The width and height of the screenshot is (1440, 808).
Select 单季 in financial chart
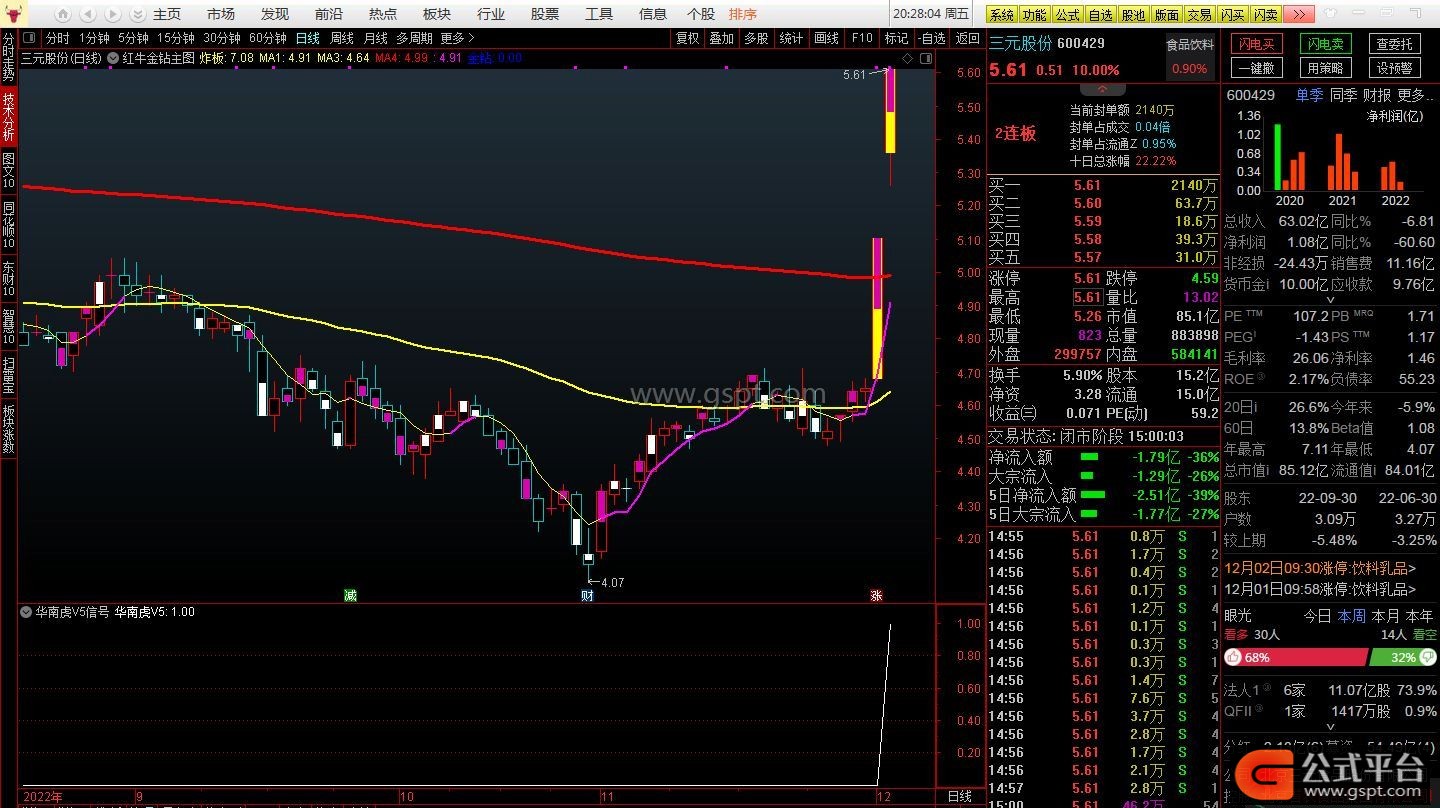point(1310,95)
